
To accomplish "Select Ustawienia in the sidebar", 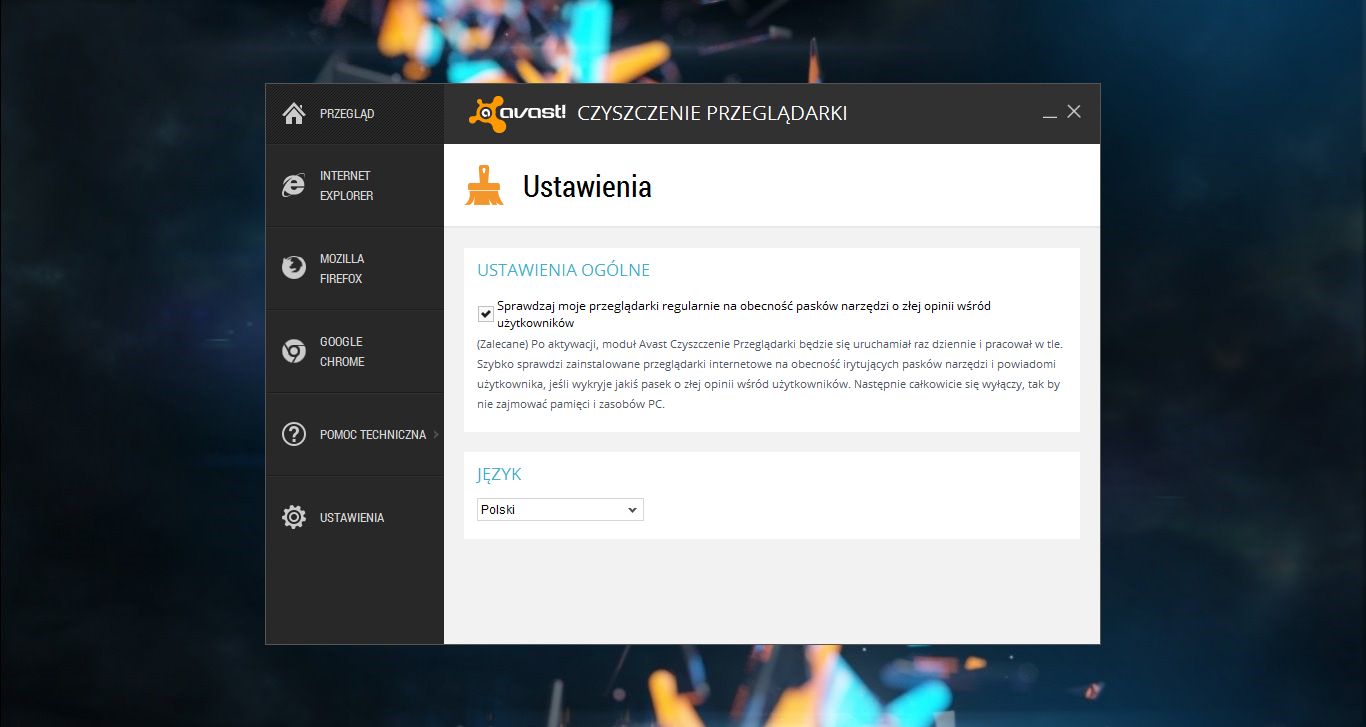I will click(x=355, y=517).
